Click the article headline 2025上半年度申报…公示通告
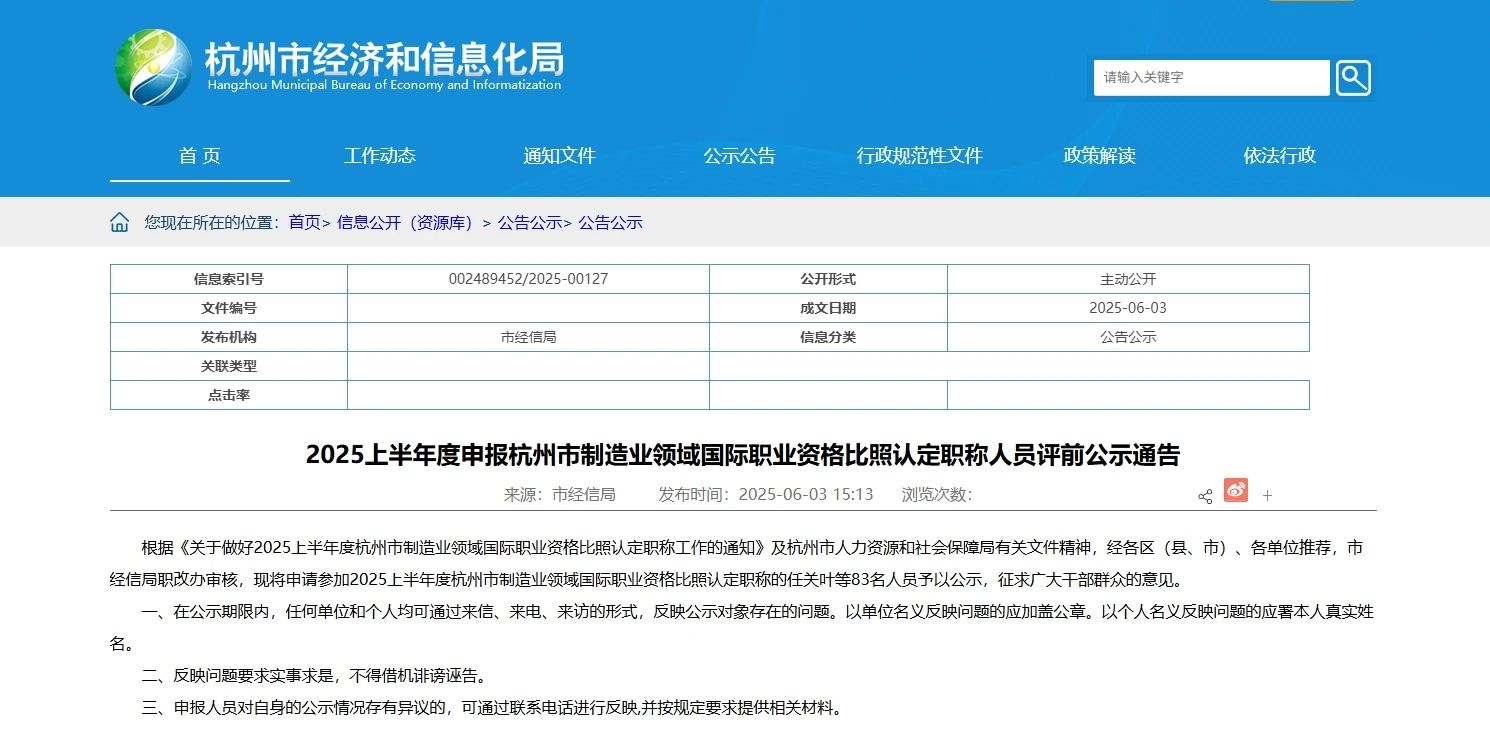The width and height of the screenshot is (1490, 729). tap(743, 455)
